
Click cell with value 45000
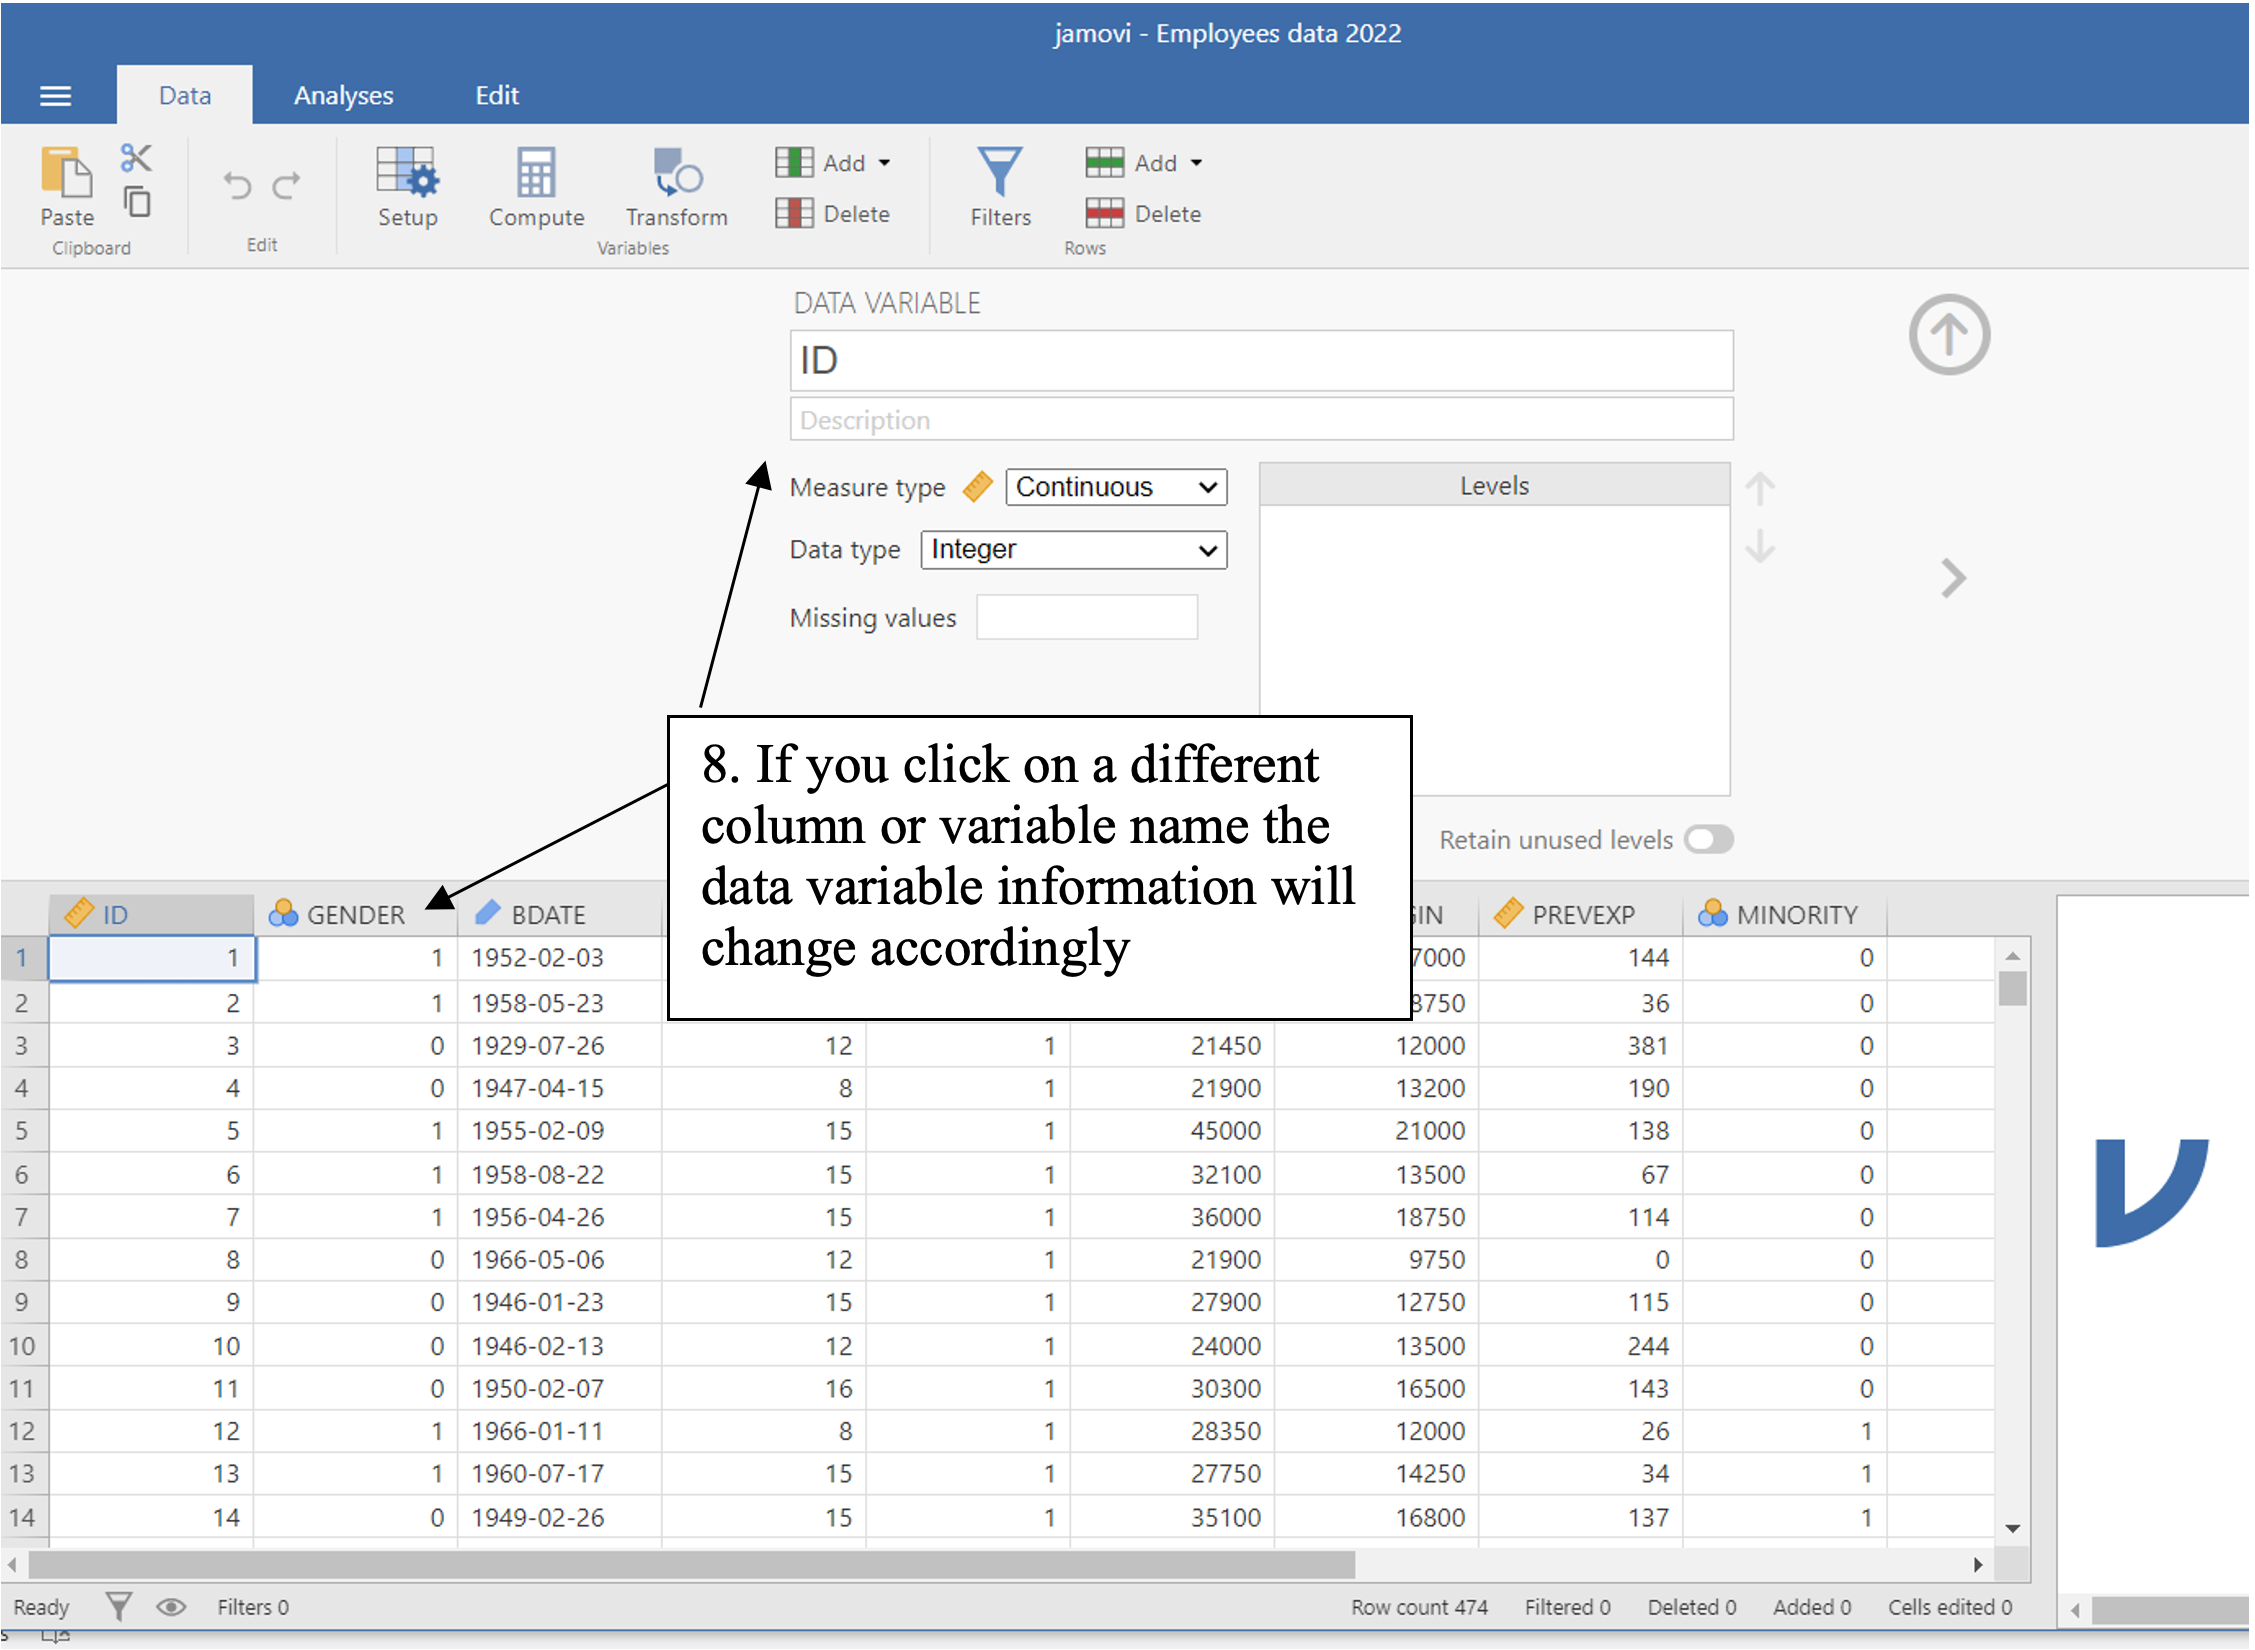(x=1172, y=1130)
